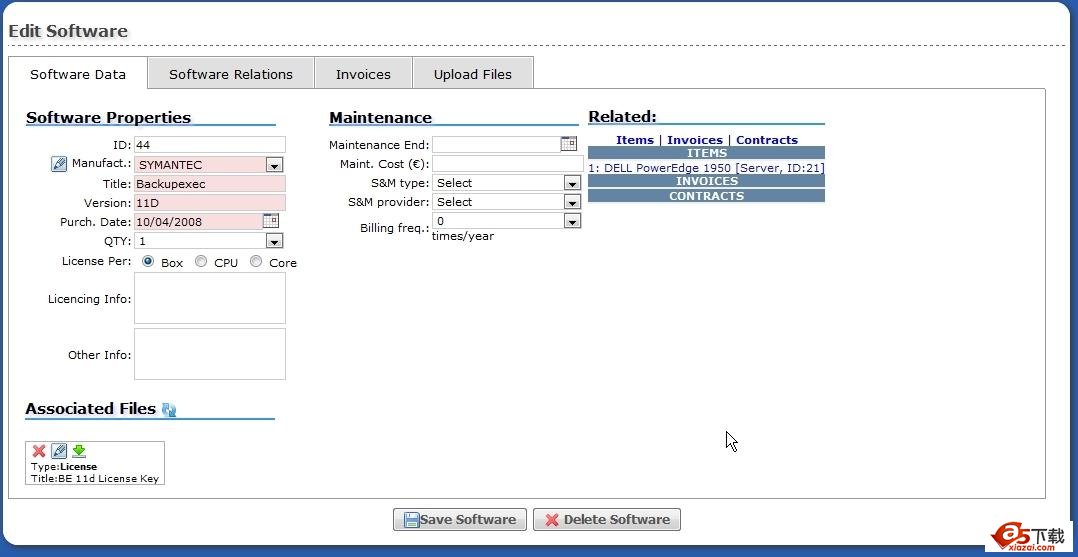
Task: Select the Box license radio button
Action: point(148,262)
